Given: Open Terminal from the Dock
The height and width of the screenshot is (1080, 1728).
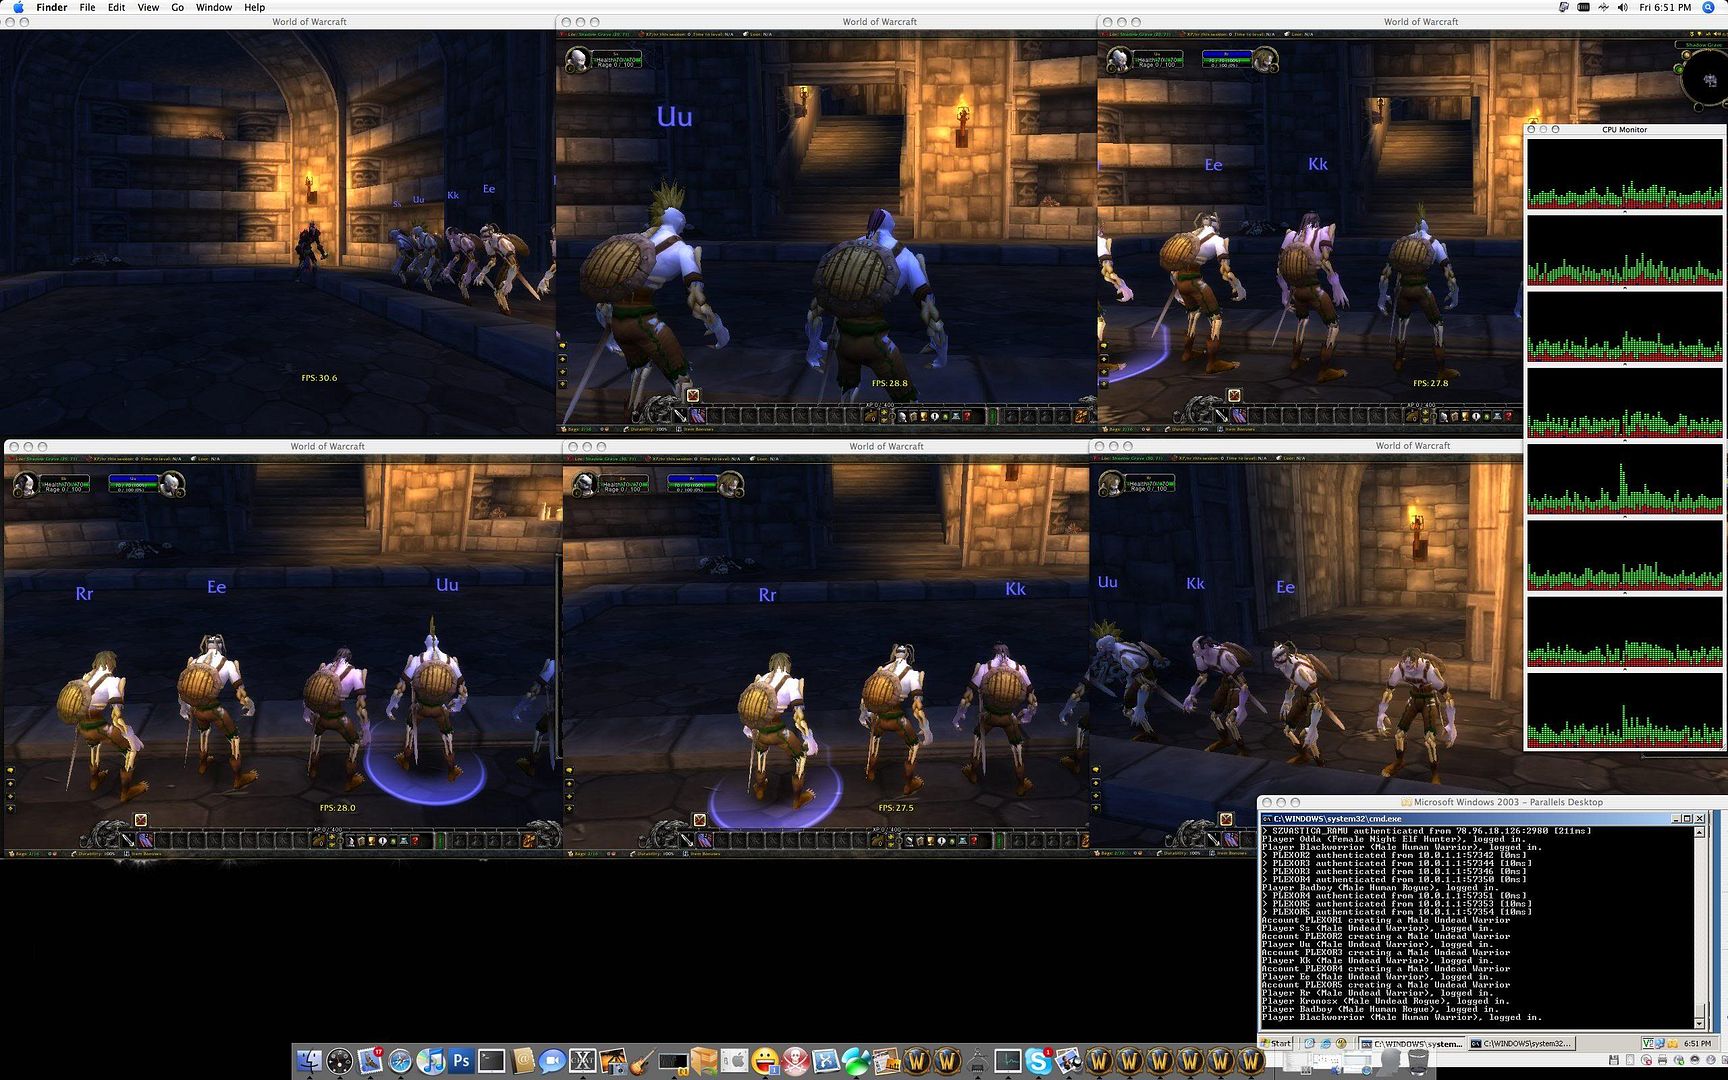Looking at the screenshot, I should click(492, 1060).
